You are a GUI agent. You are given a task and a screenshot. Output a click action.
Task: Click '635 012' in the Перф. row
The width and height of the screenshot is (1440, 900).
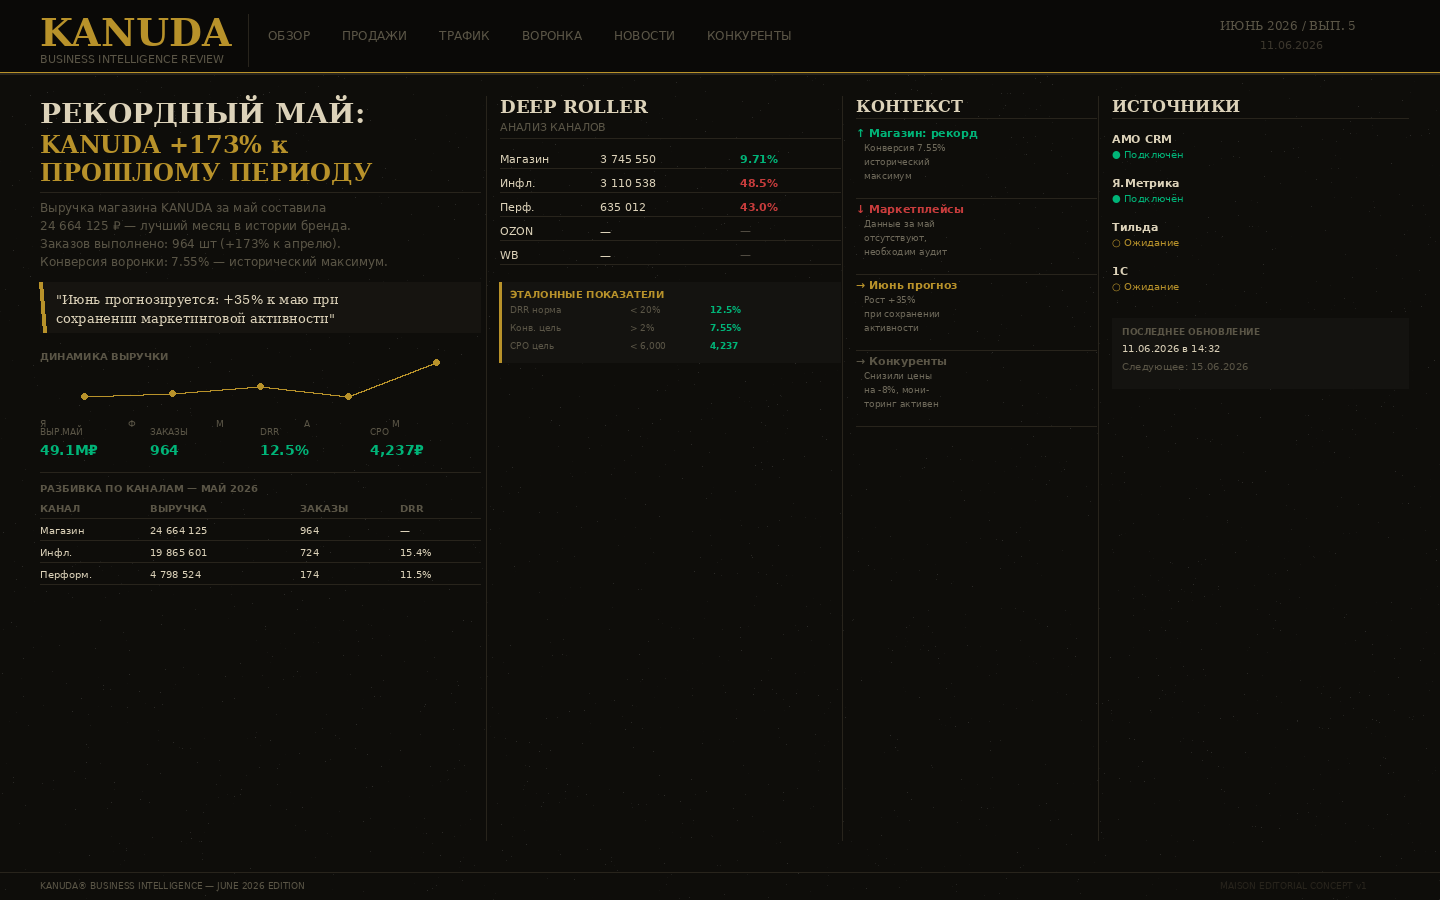point(623,207)
